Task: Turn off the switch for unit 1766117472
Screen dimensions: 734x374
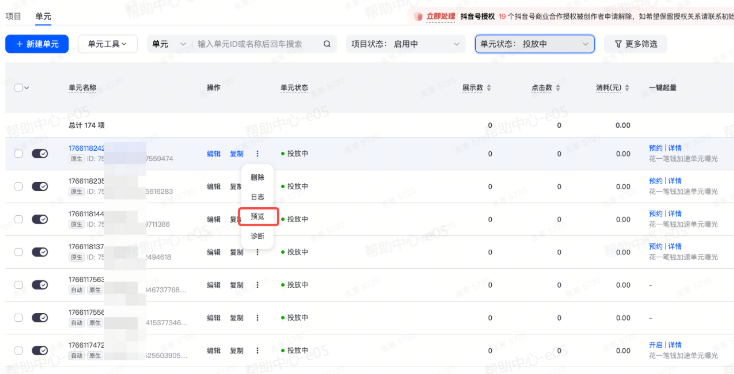Action: (40, 350)
